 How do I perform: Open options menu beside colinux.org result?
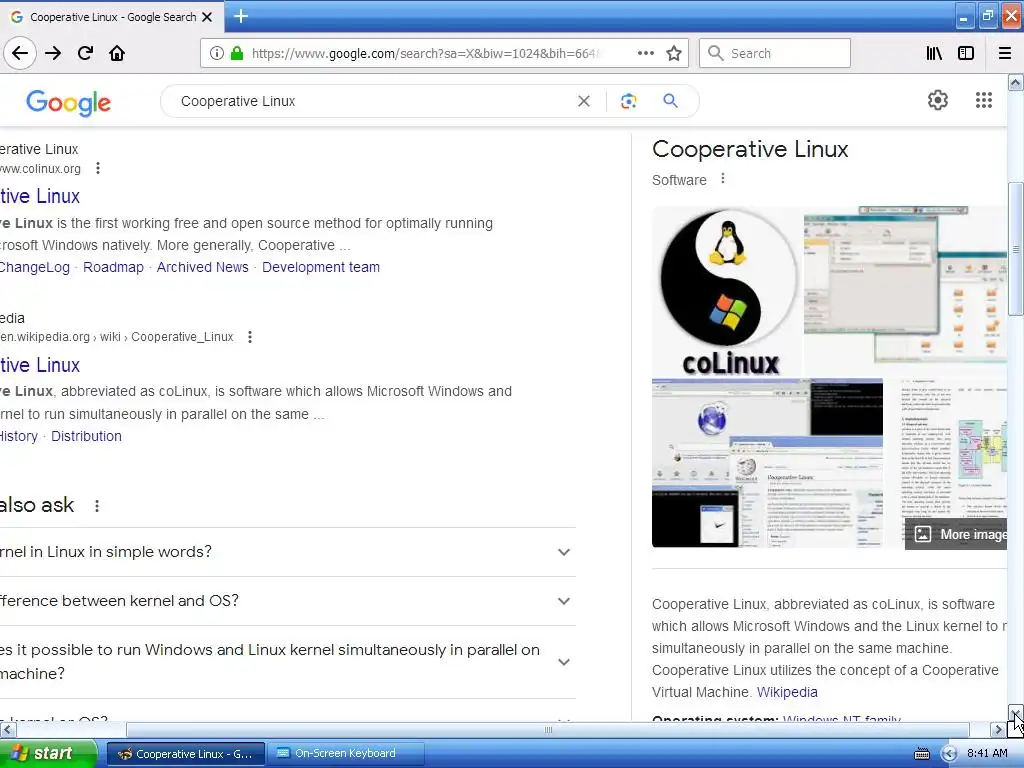click(98, 168)
